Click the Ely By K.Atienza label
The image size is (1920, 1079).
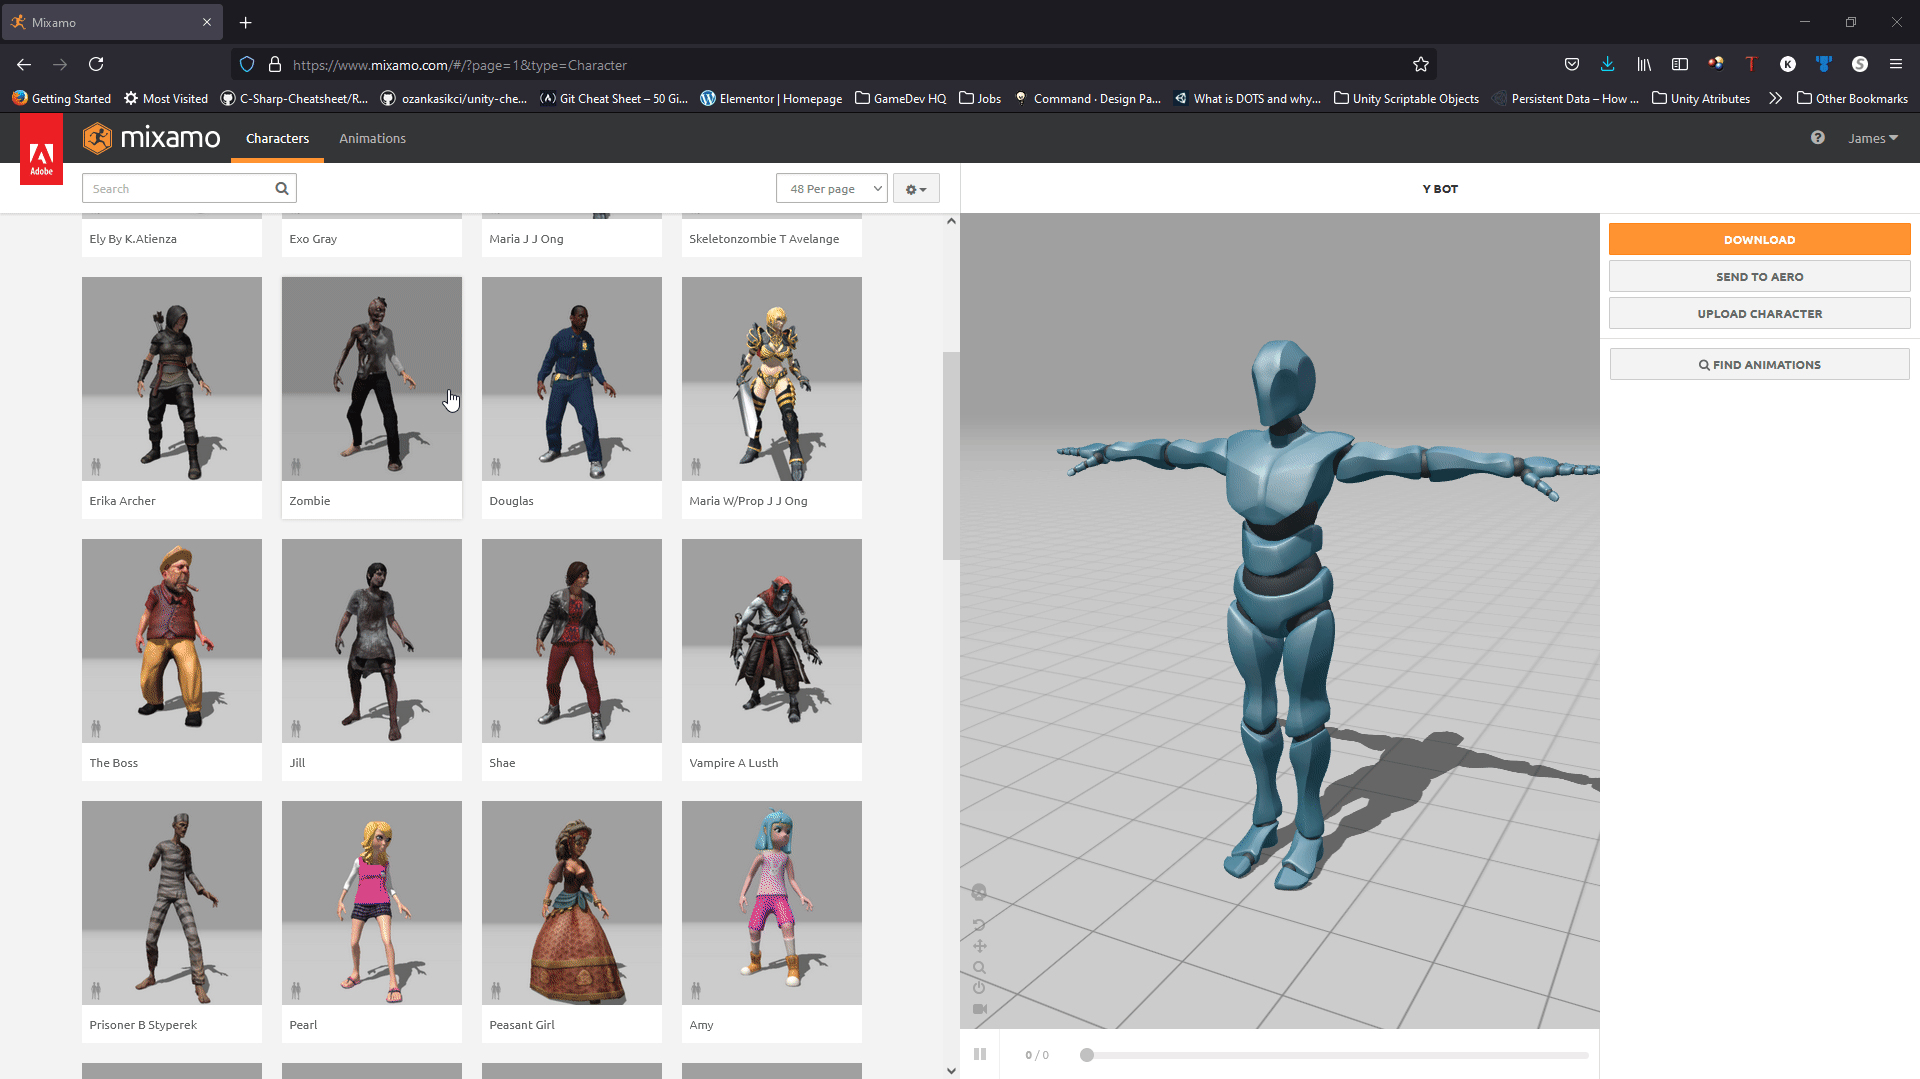coord(133,239)
